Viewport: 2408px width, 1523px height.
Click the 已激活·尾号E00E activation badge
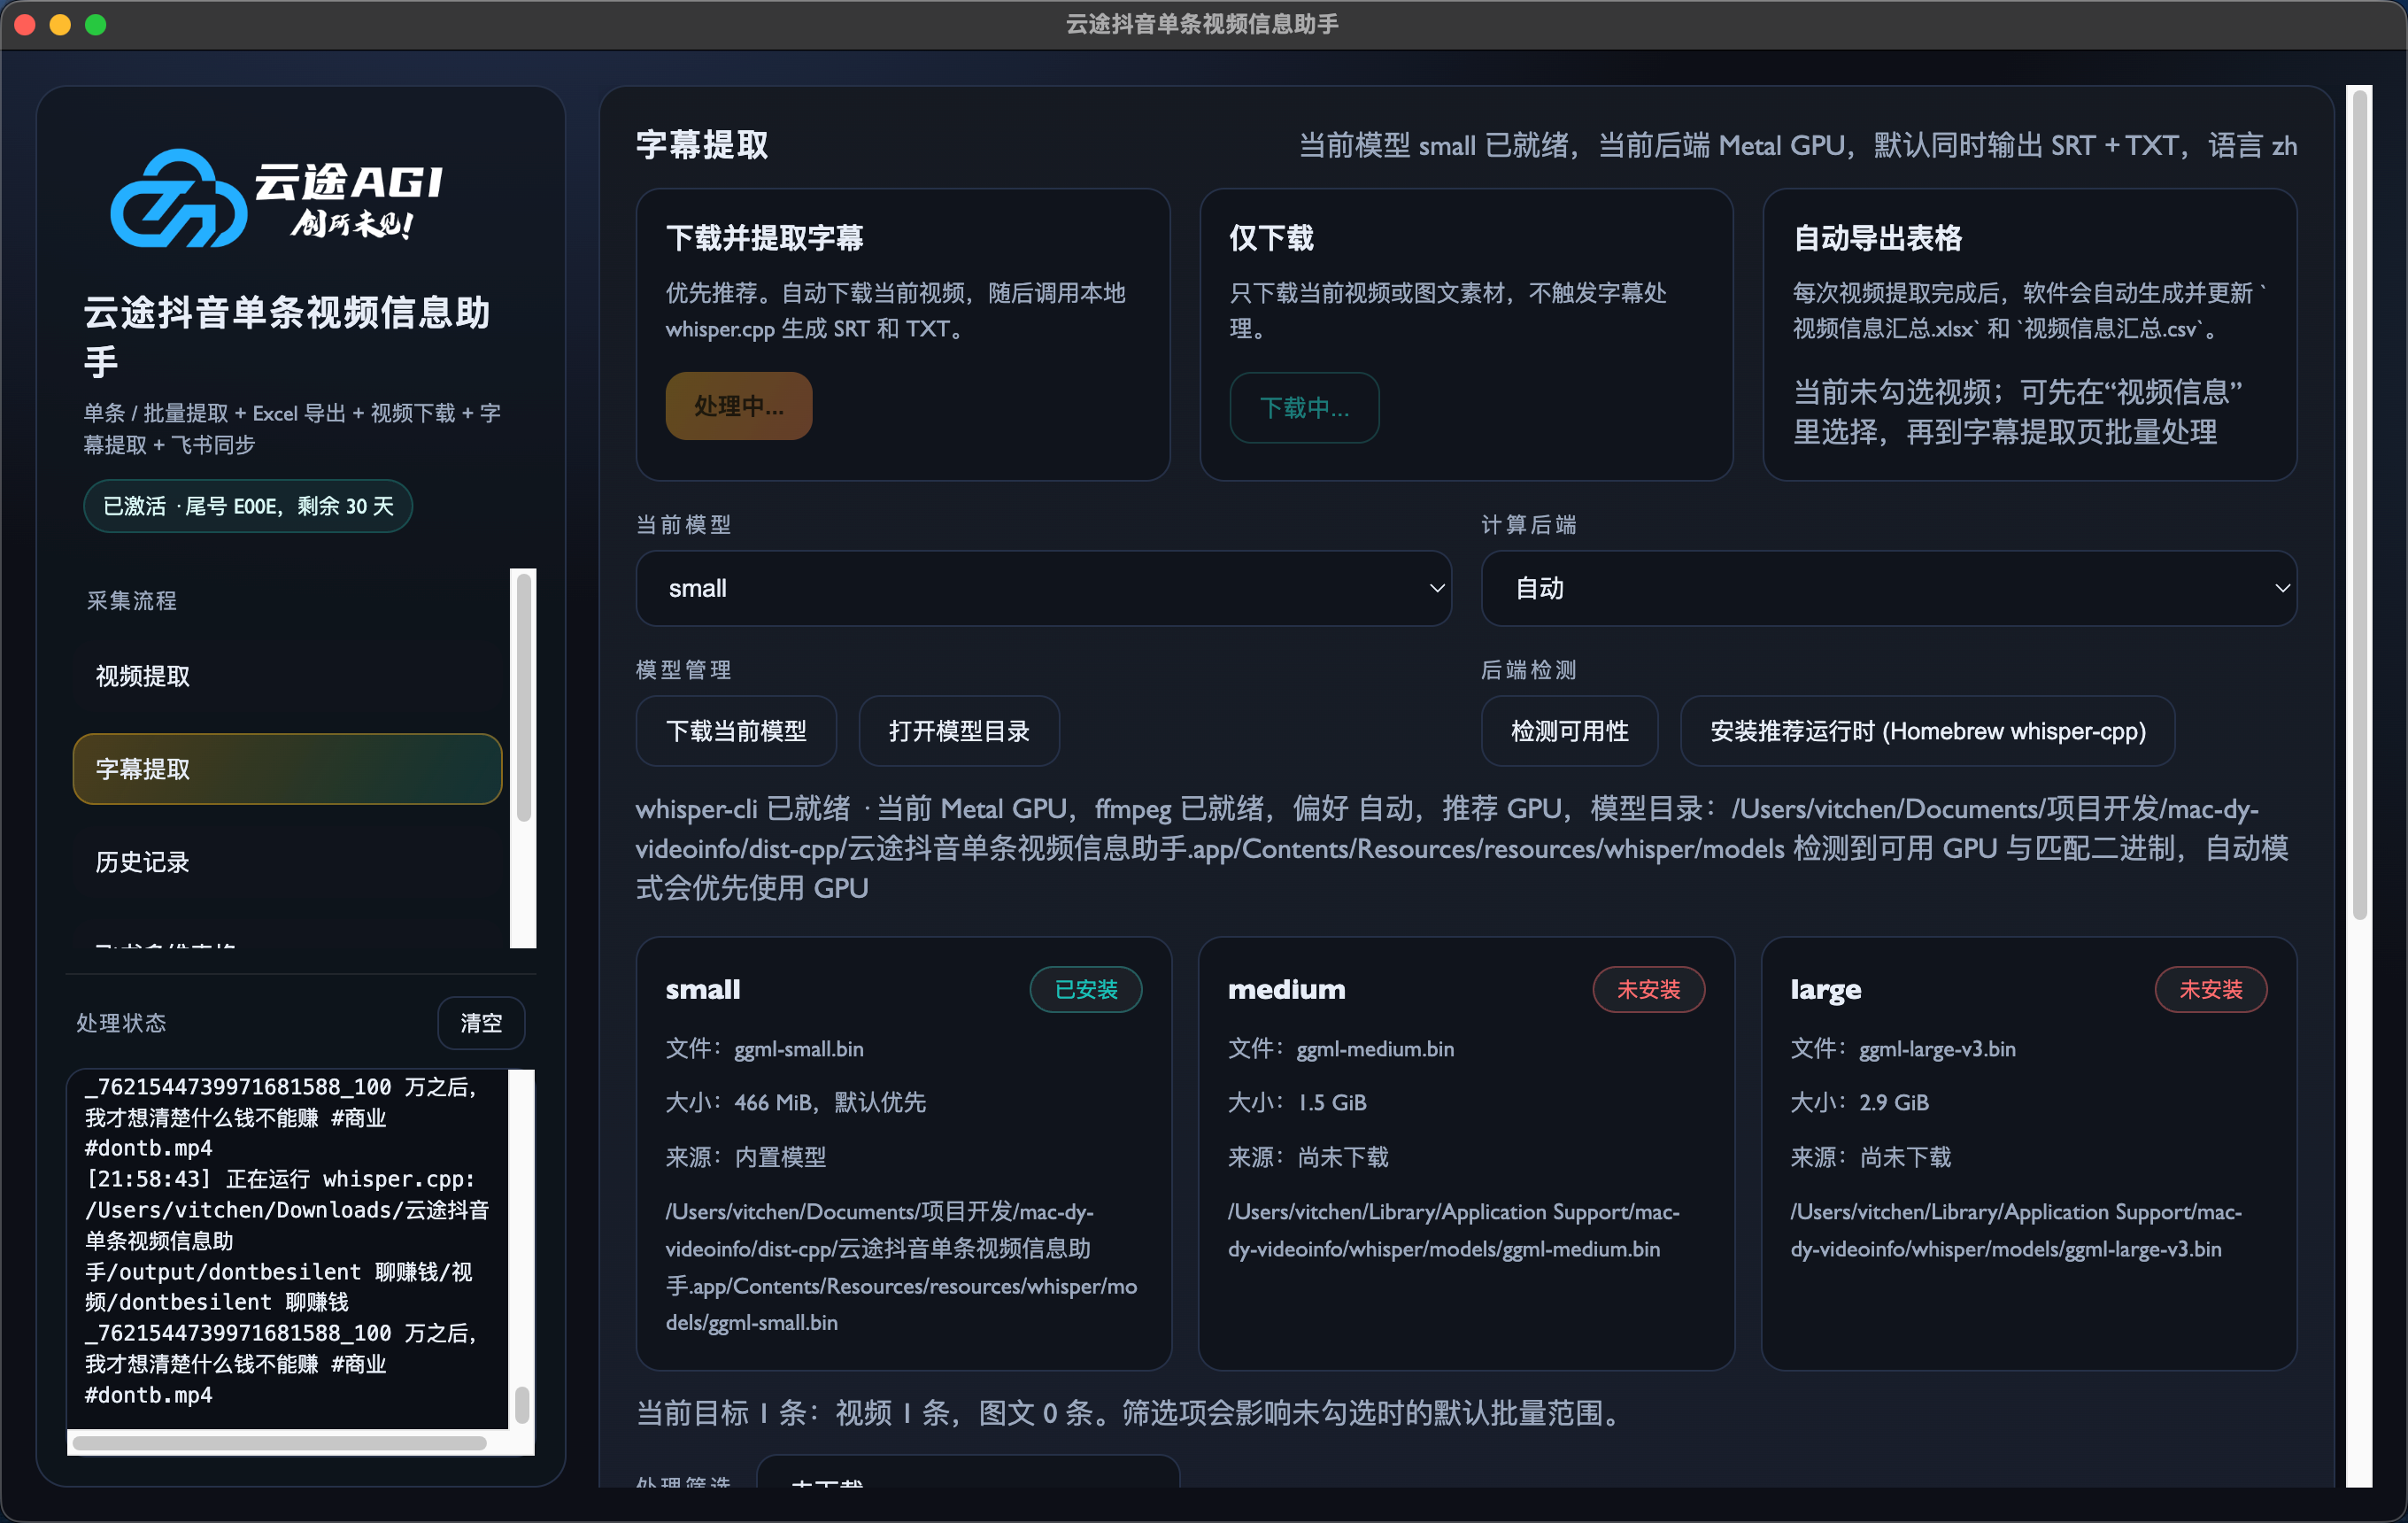[247, 506]
